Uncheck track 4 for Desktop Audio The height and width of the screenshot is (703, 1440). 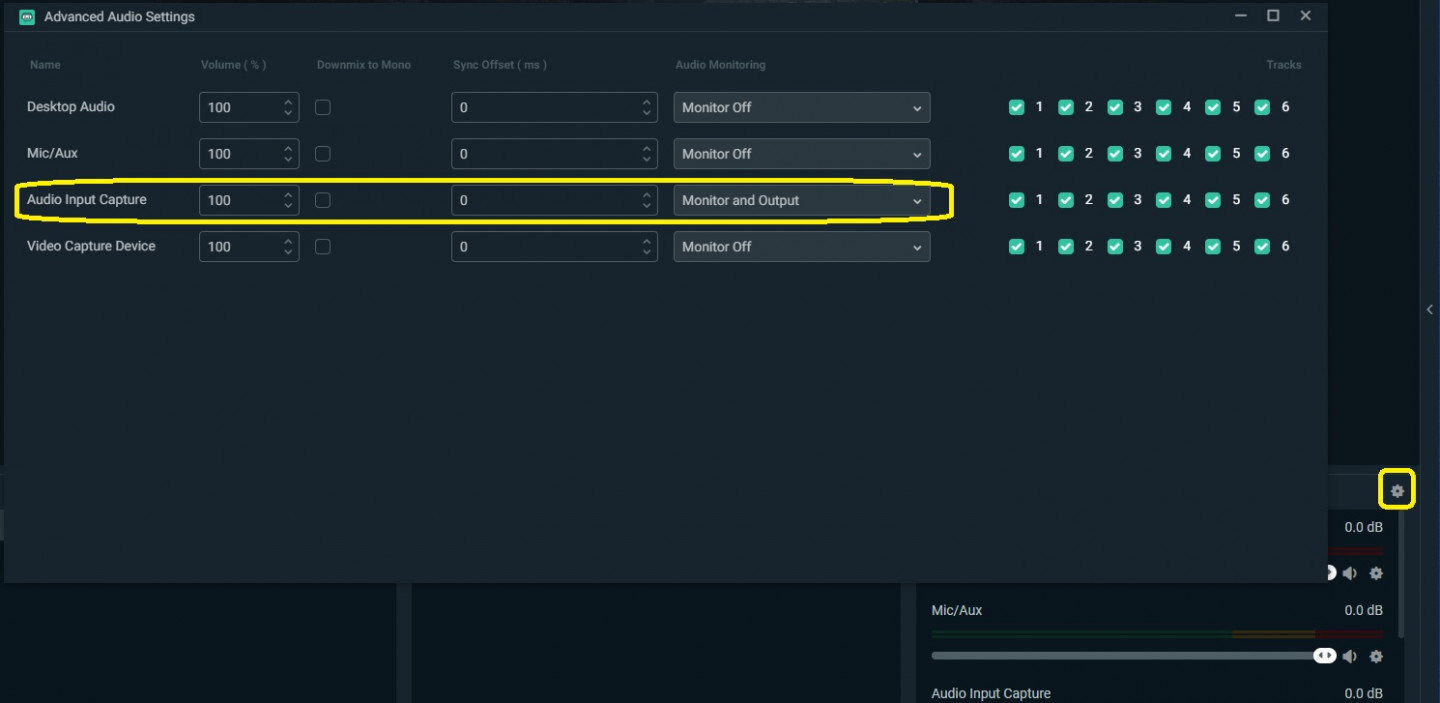pos(1164,107)
